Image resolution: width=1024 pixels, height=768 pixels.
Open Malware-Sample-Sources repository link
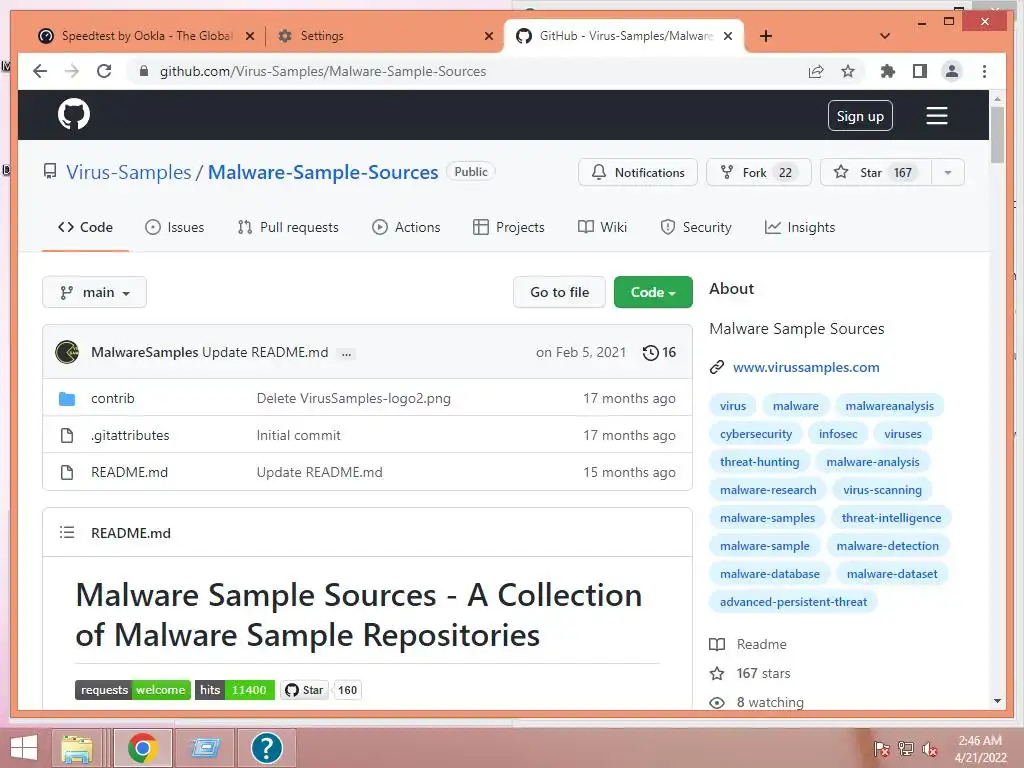click(323, 172)
